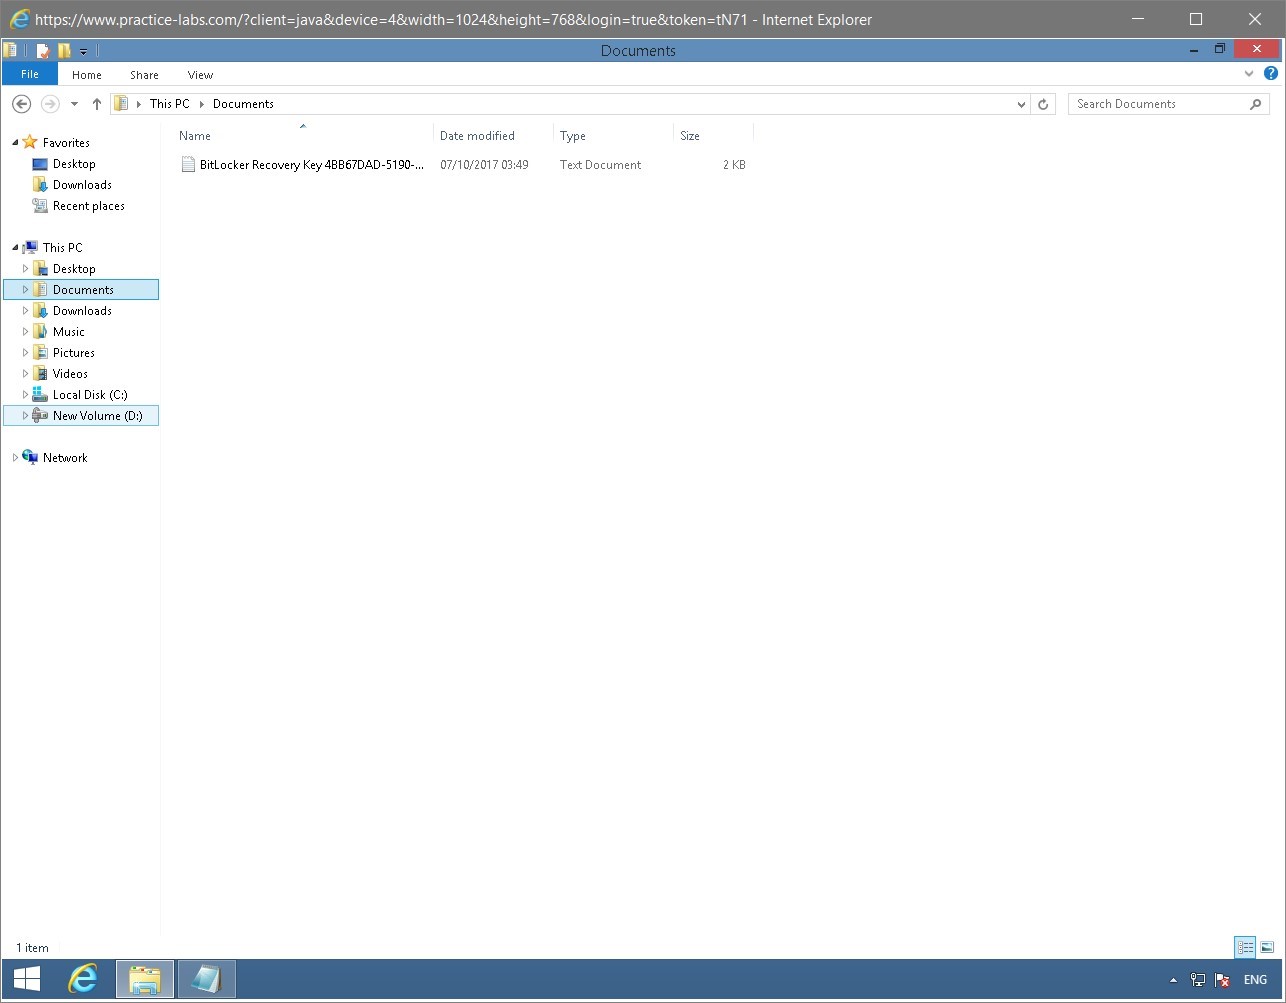Switch to large thumbnail view in status bar
Image resolution: width=1286 pixels, height=1003 pixels.
(1266, 947)
